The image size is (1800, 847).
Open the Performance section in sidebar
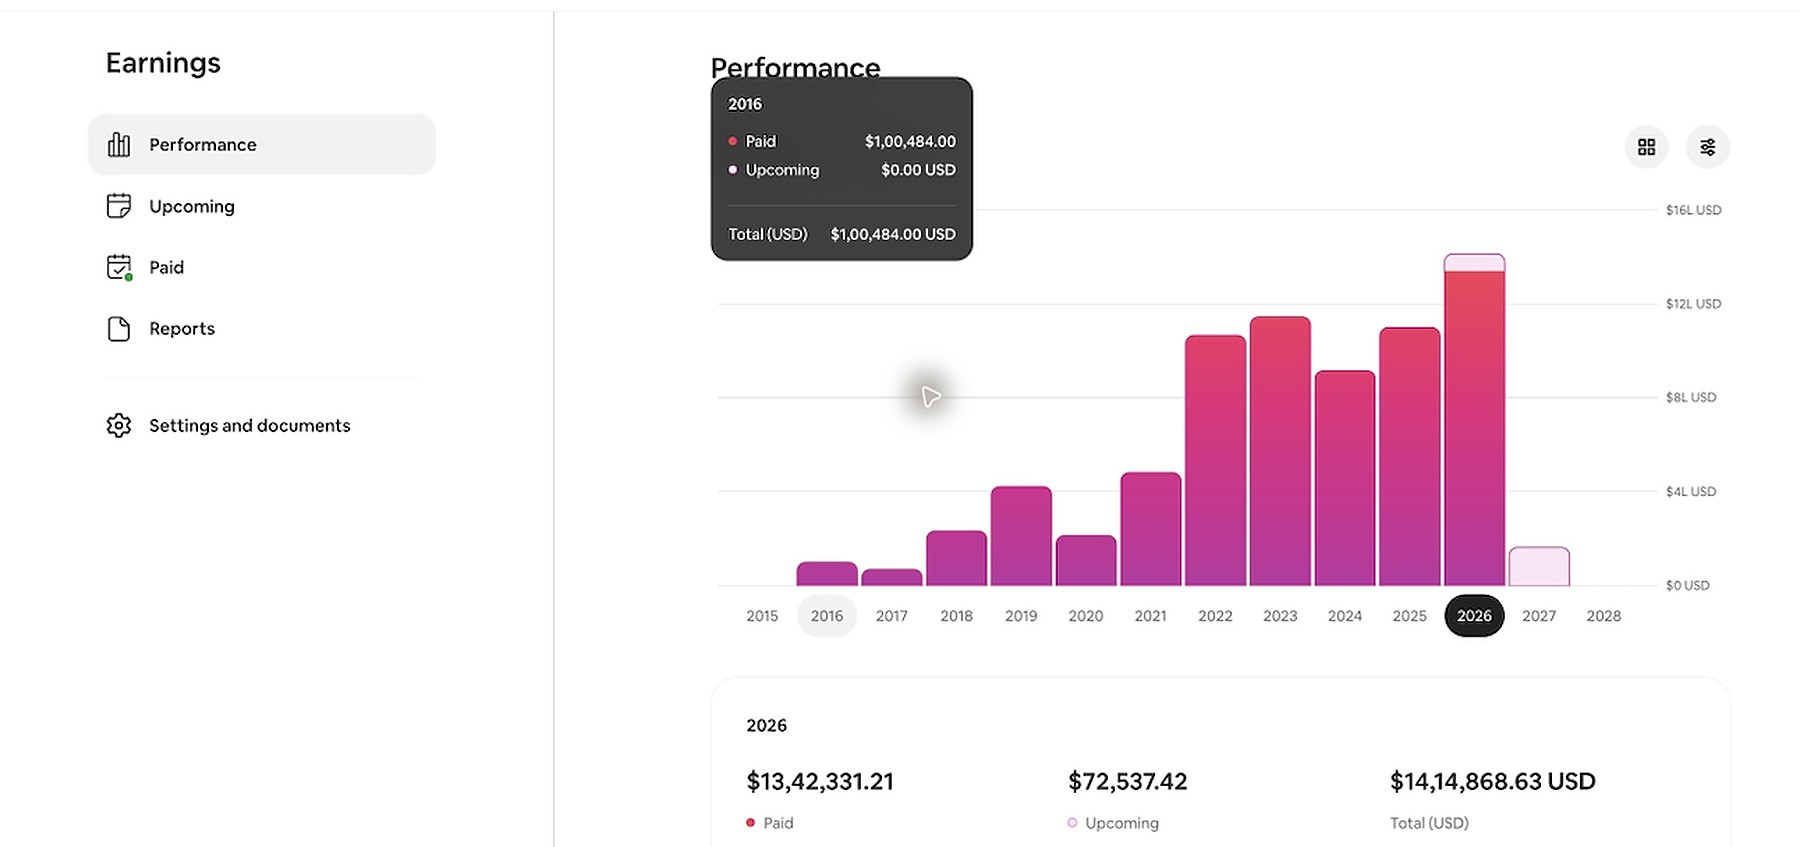coord(262,145)
